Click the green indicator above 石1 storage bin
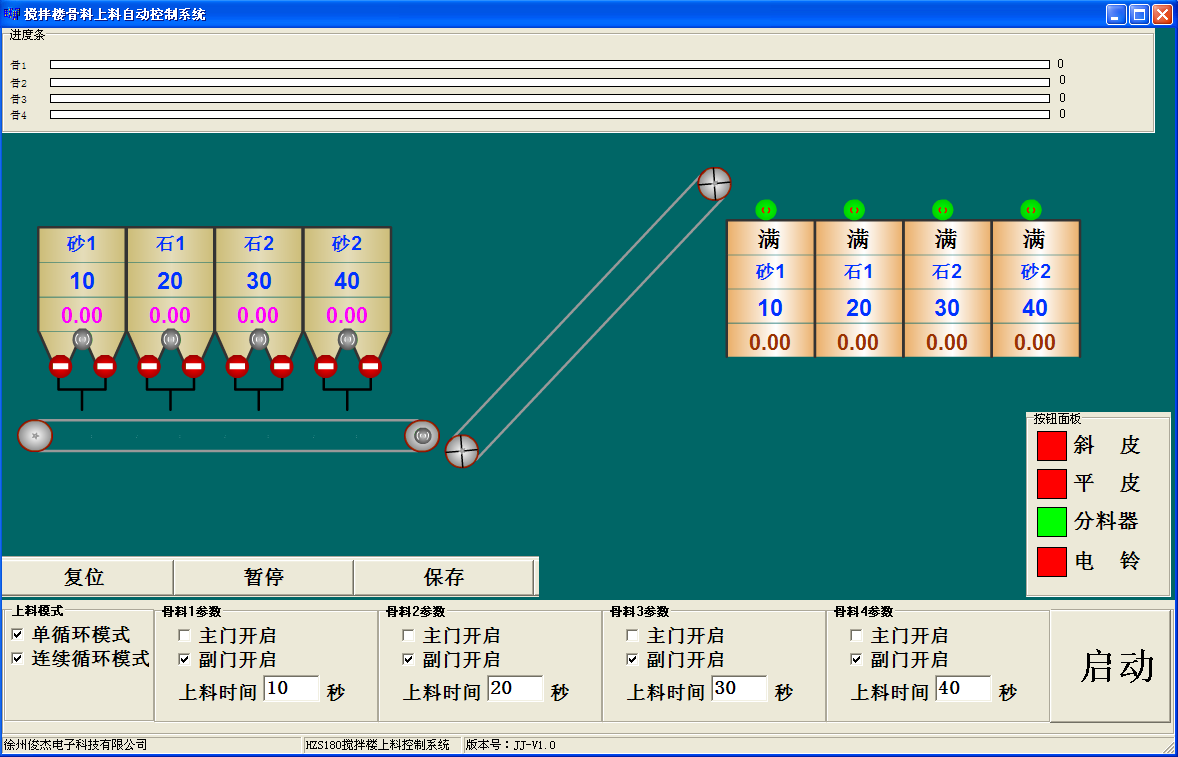This screenshot has height=757, width=1178. click(x=854, y=210)
